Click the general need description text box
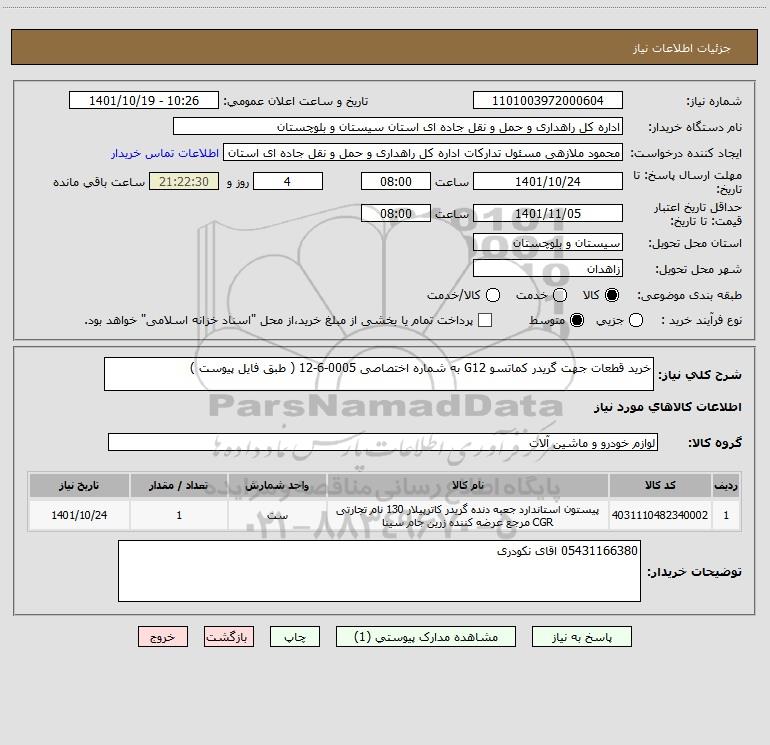 tap(379, 374)
